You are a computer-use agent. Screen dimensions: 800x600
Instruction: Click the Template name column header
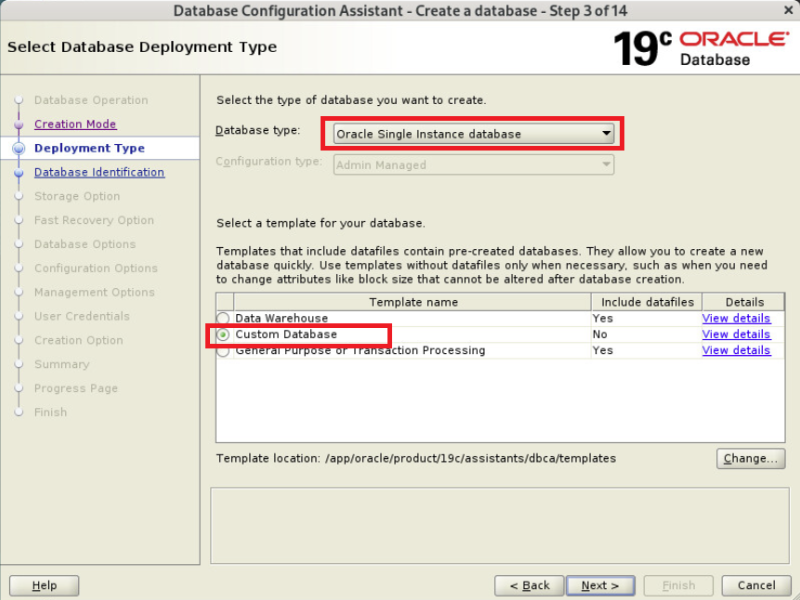tap(412, 302)
